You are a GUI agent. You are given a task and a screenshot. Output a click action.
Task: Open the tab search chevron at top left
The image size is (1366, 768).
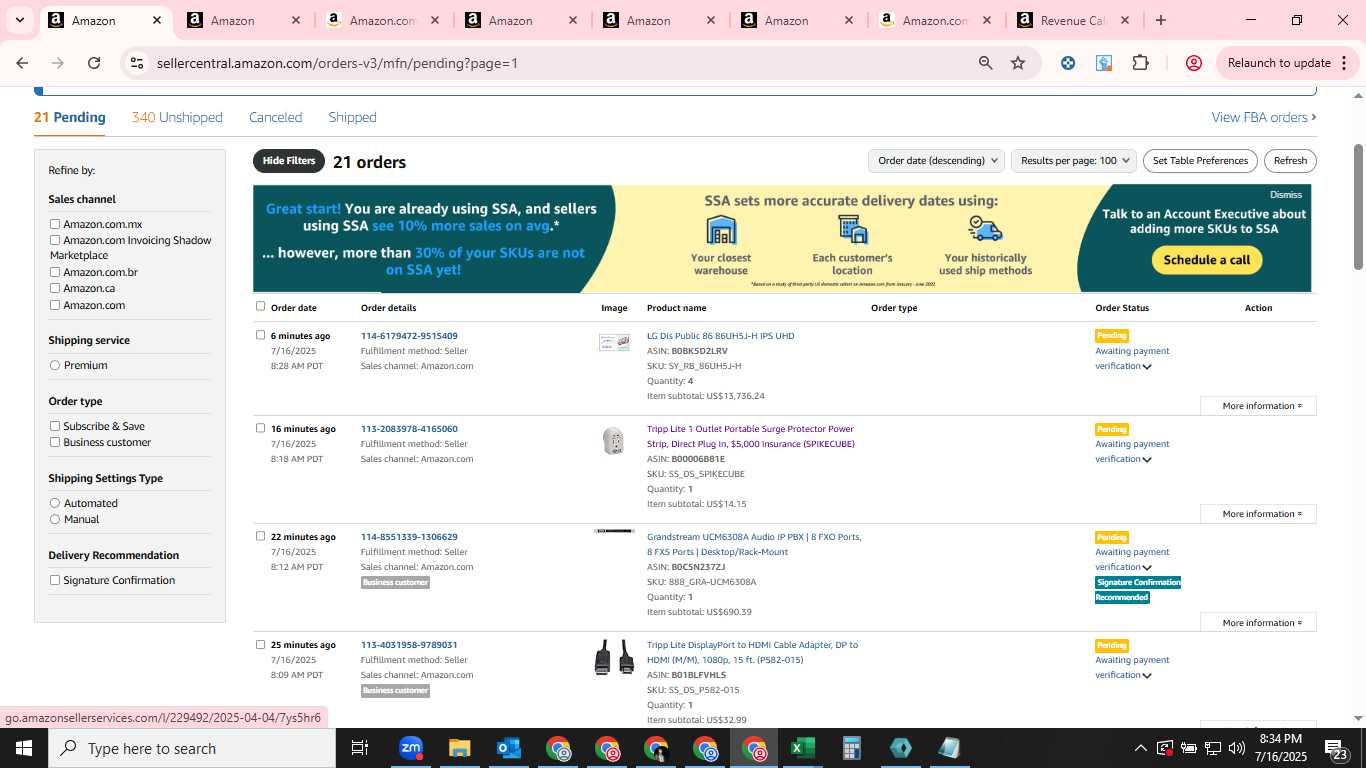pyautogui.click(x=19, y=20)
